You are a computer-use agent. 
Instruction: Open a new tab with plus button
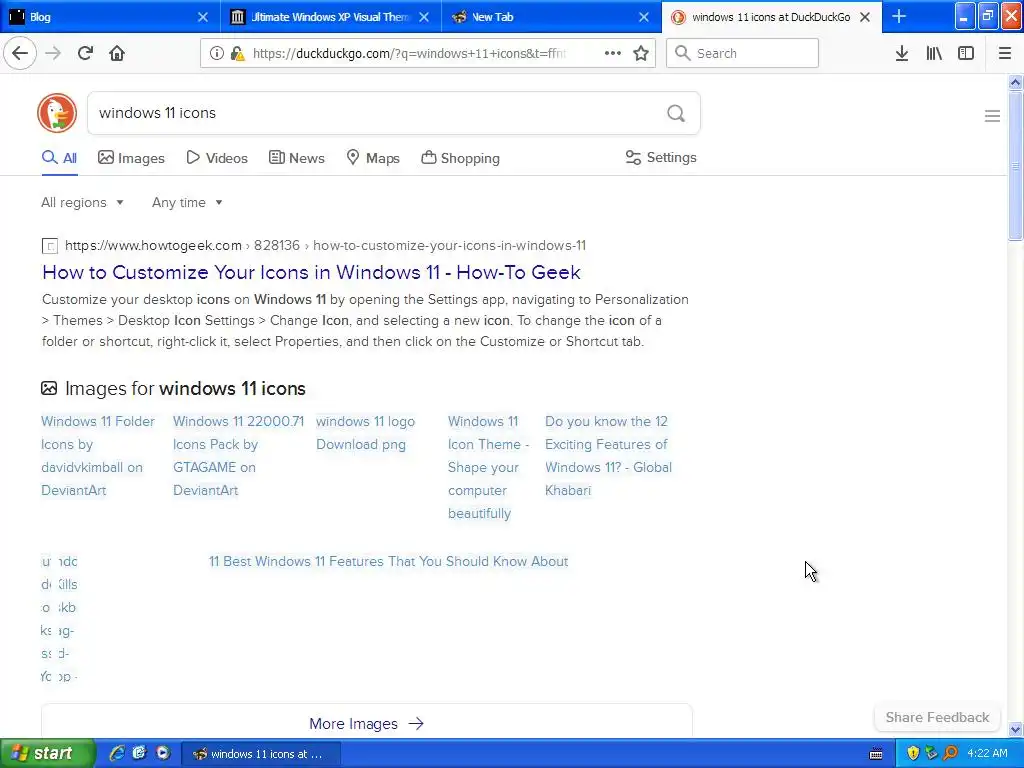coord(899,16)
